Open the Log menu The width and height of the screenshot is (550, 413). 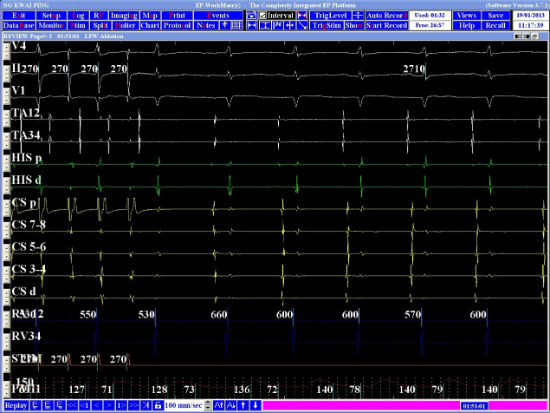[78, 15]
